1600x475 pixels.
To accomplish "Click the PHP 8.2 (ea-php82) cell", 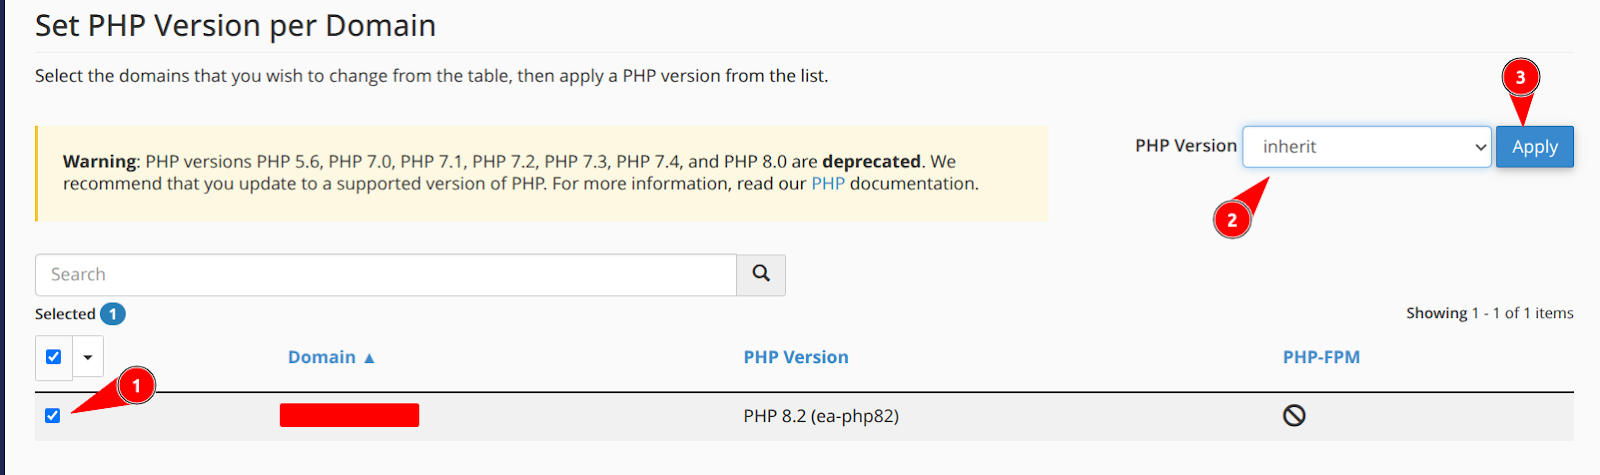I will click(820, 416).
